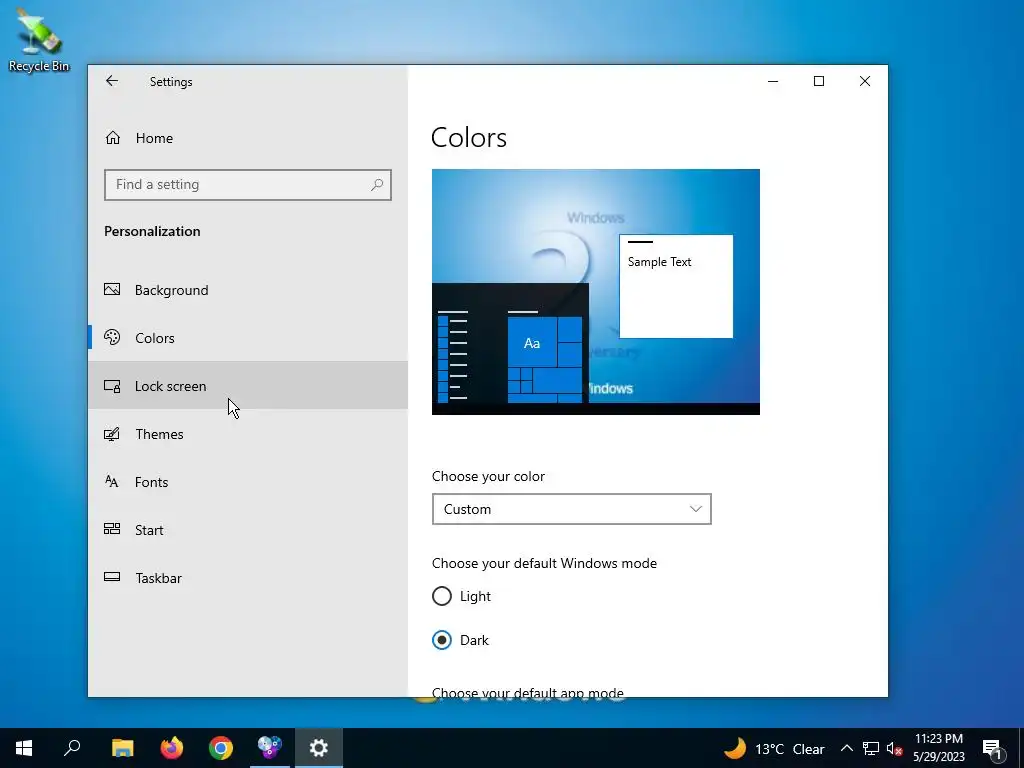Open Taskbar personalization settings
1024x768 pixels.
pos(248,578)
